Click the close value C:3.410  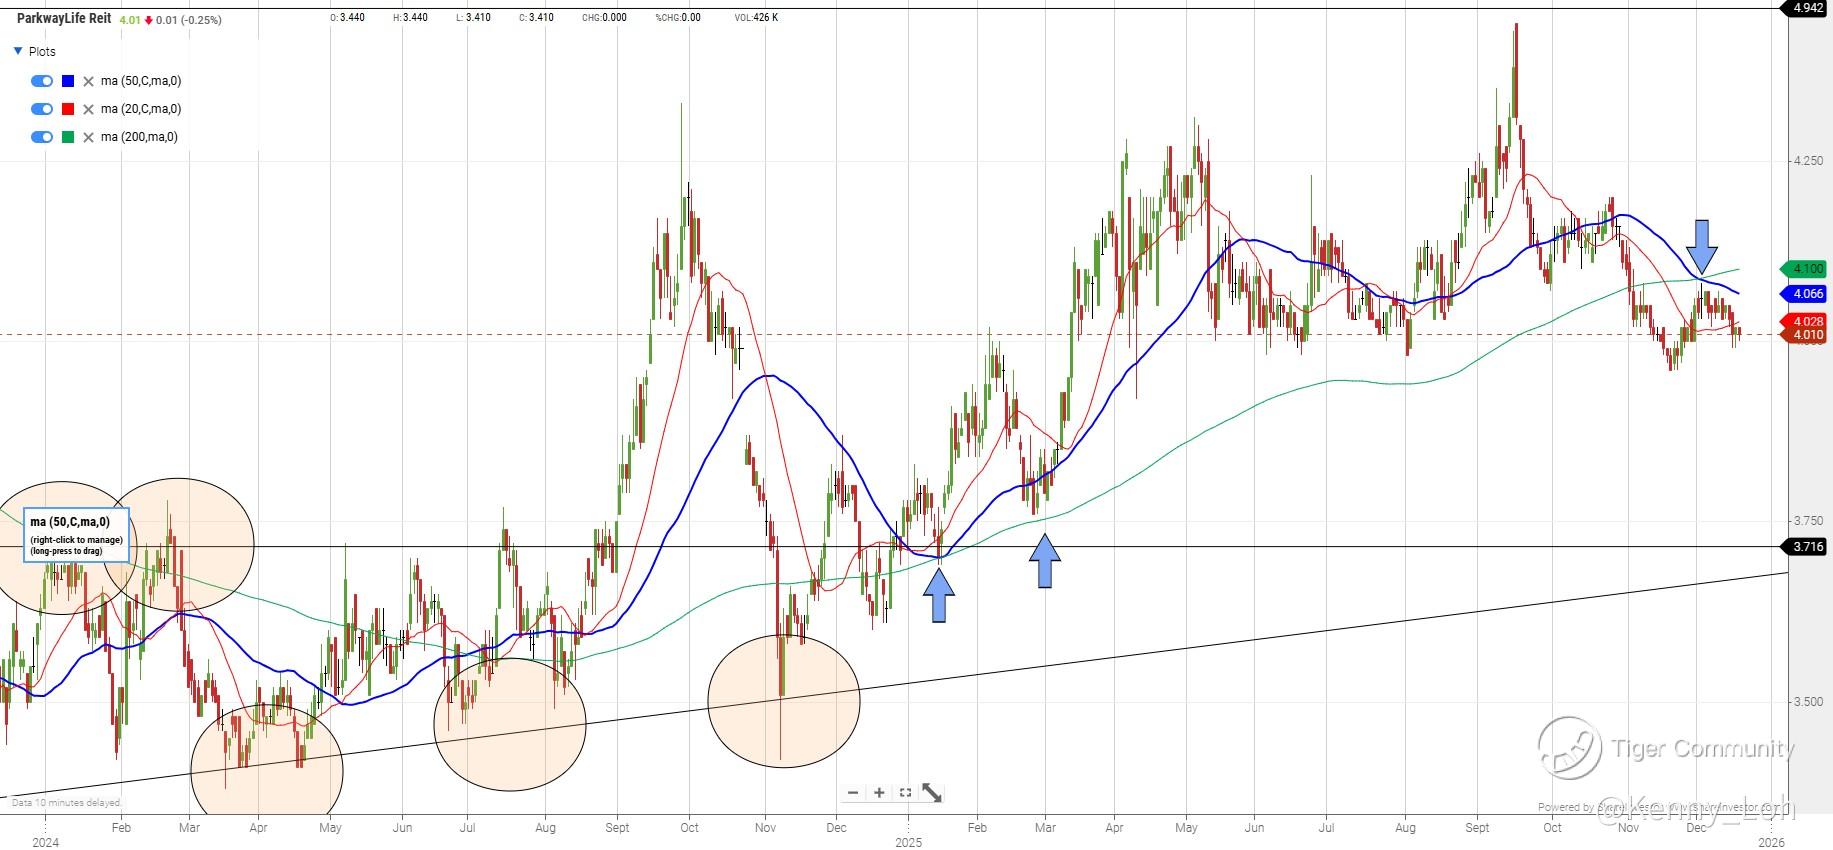(536, 18)
